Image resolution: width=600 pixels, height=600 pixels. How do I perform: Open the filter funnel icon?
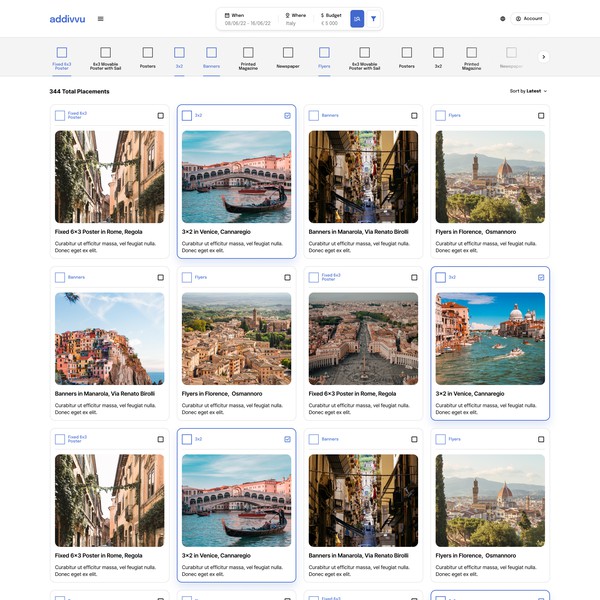373,19
